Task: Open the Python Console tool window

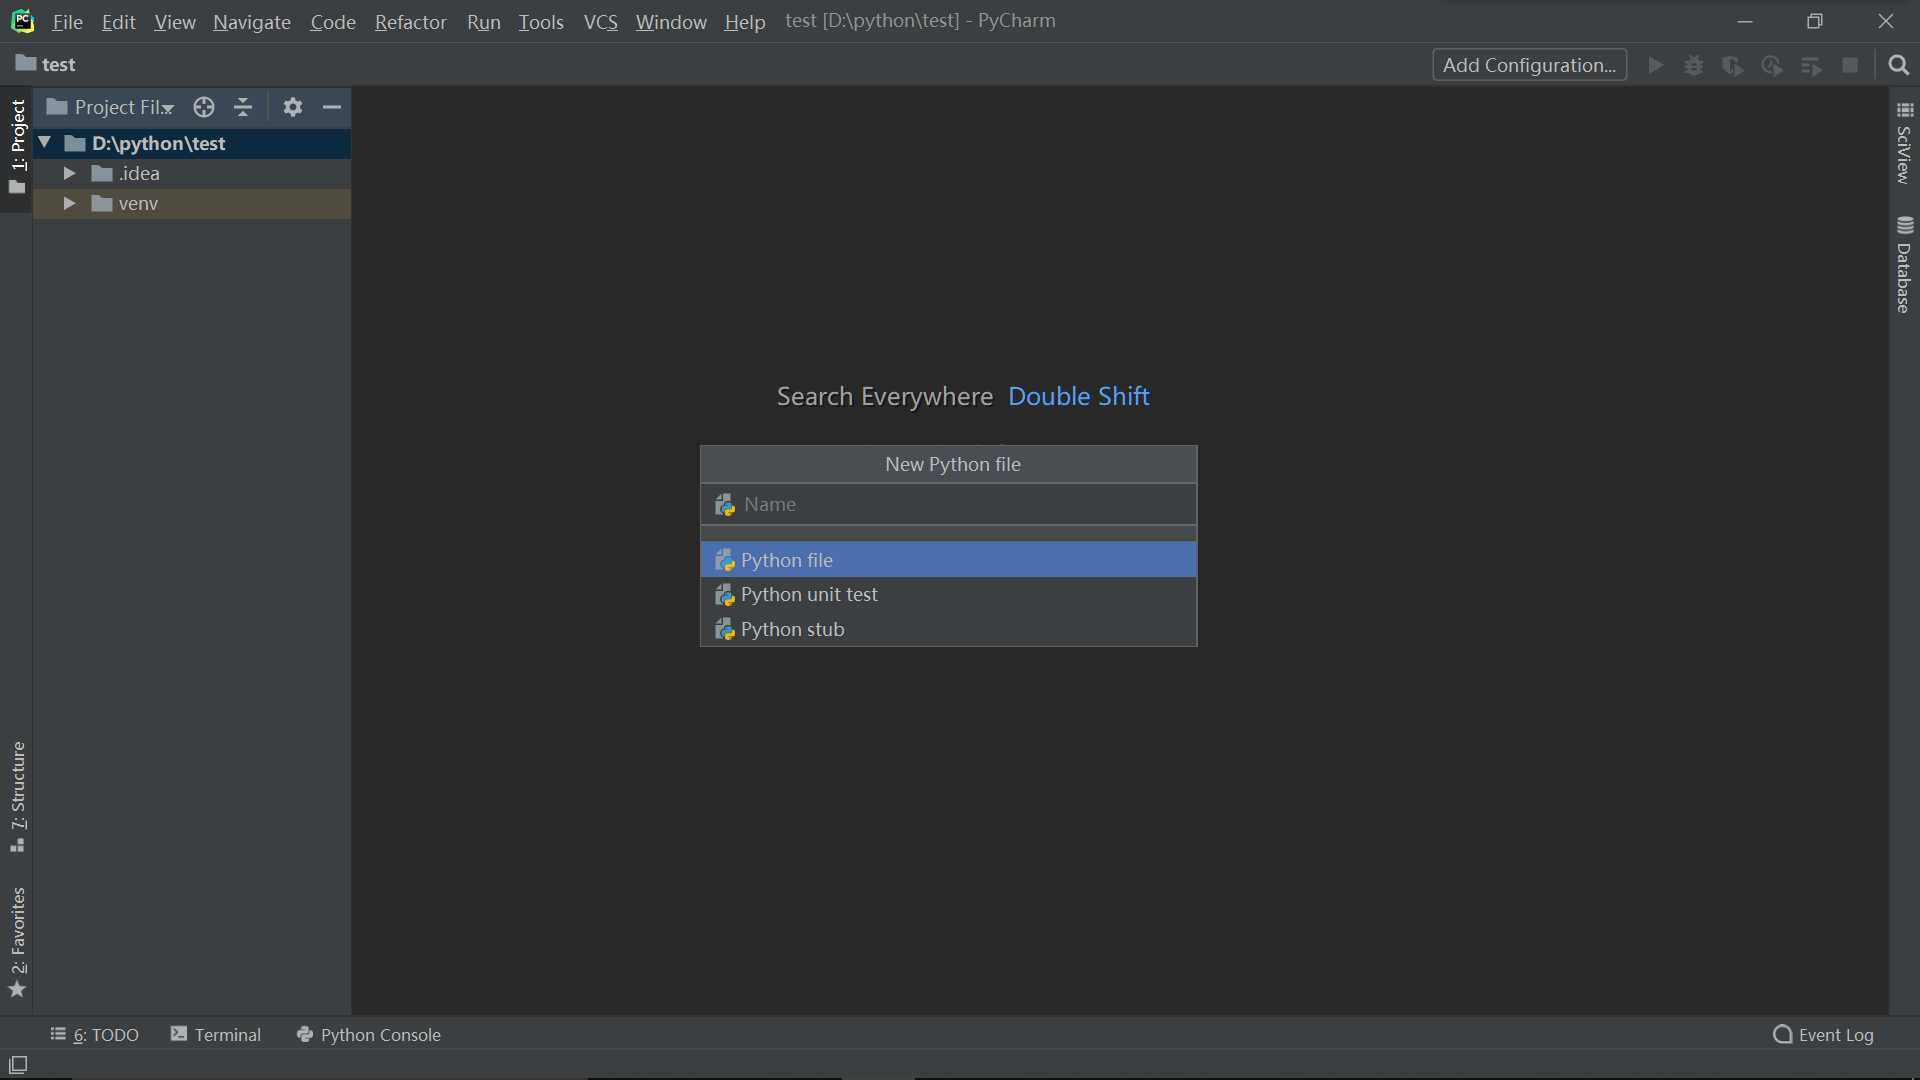Action: (369, 1034)
